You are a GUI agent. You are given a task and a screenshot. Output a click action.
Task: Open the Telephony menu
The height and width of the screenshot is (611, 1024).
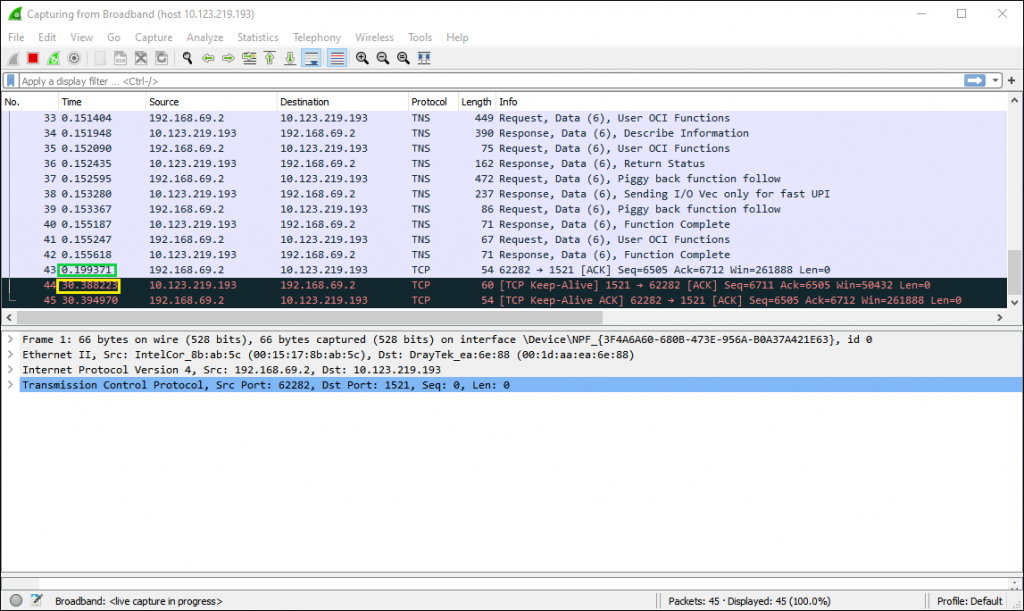316,37
